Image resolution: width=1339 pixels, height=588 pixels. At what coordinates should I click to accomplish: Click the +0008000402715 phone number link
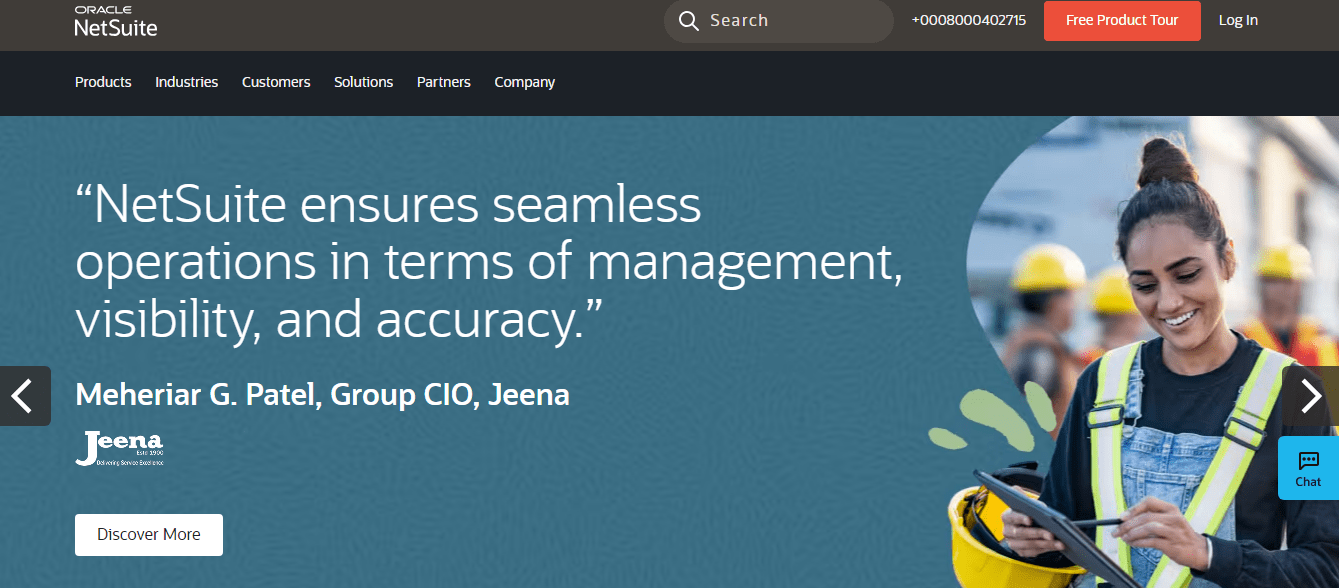pos(968,21)
